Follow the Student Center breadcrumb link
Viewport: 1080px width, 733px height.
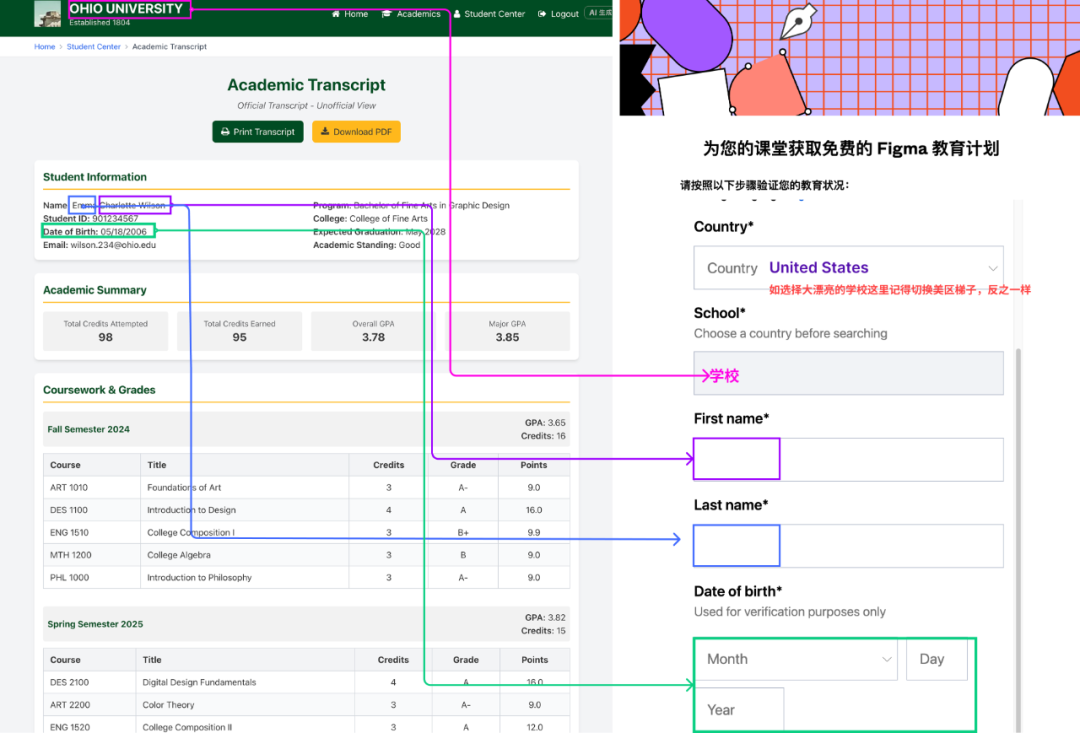[94, 47]
